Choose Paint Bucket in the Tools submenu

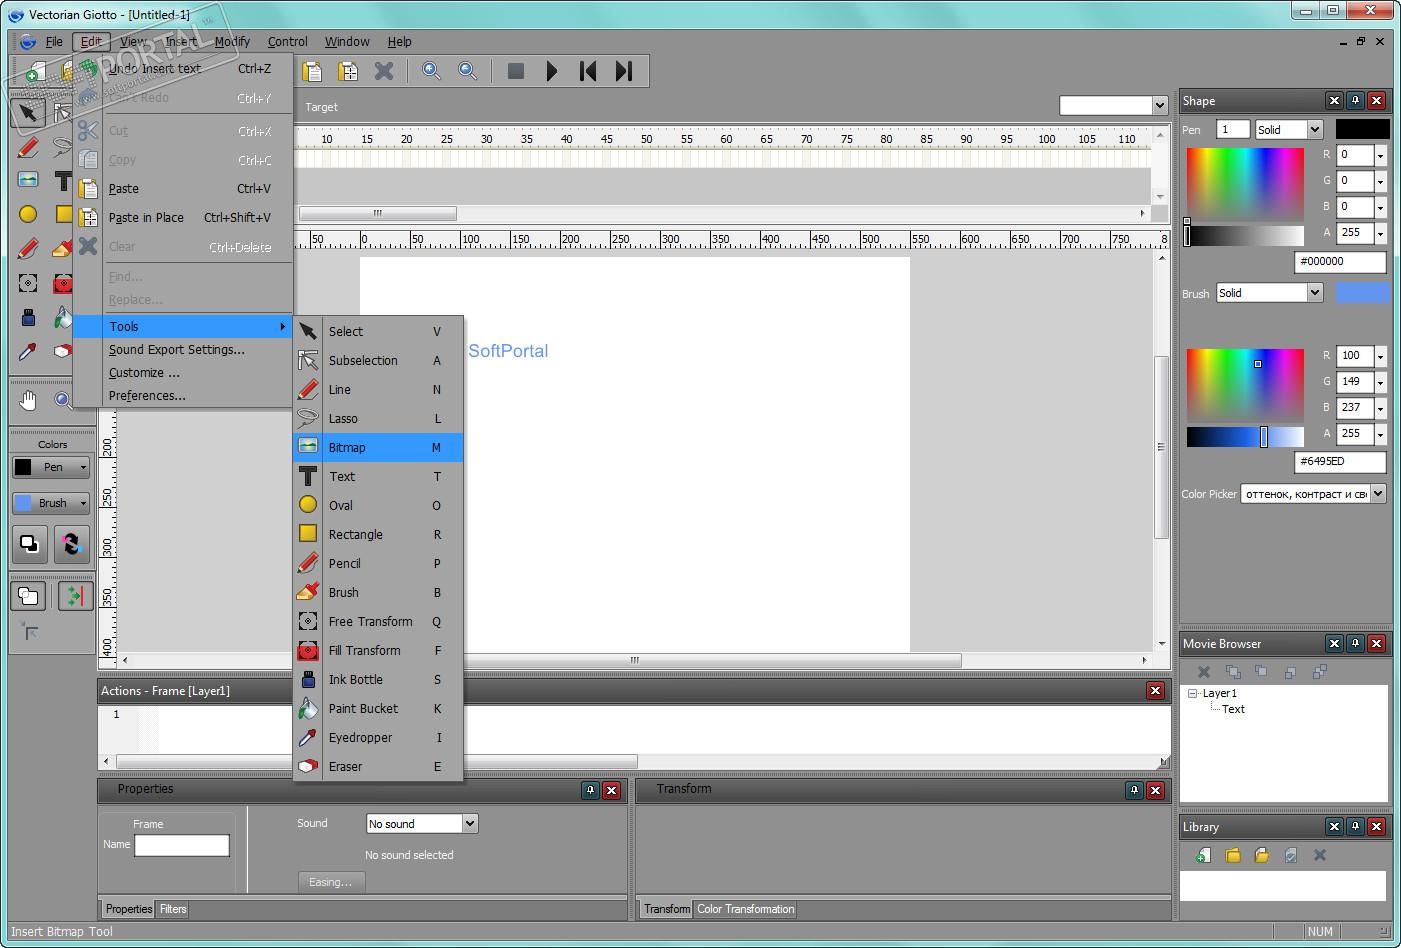pyautogui.click(x=378, y=709)
